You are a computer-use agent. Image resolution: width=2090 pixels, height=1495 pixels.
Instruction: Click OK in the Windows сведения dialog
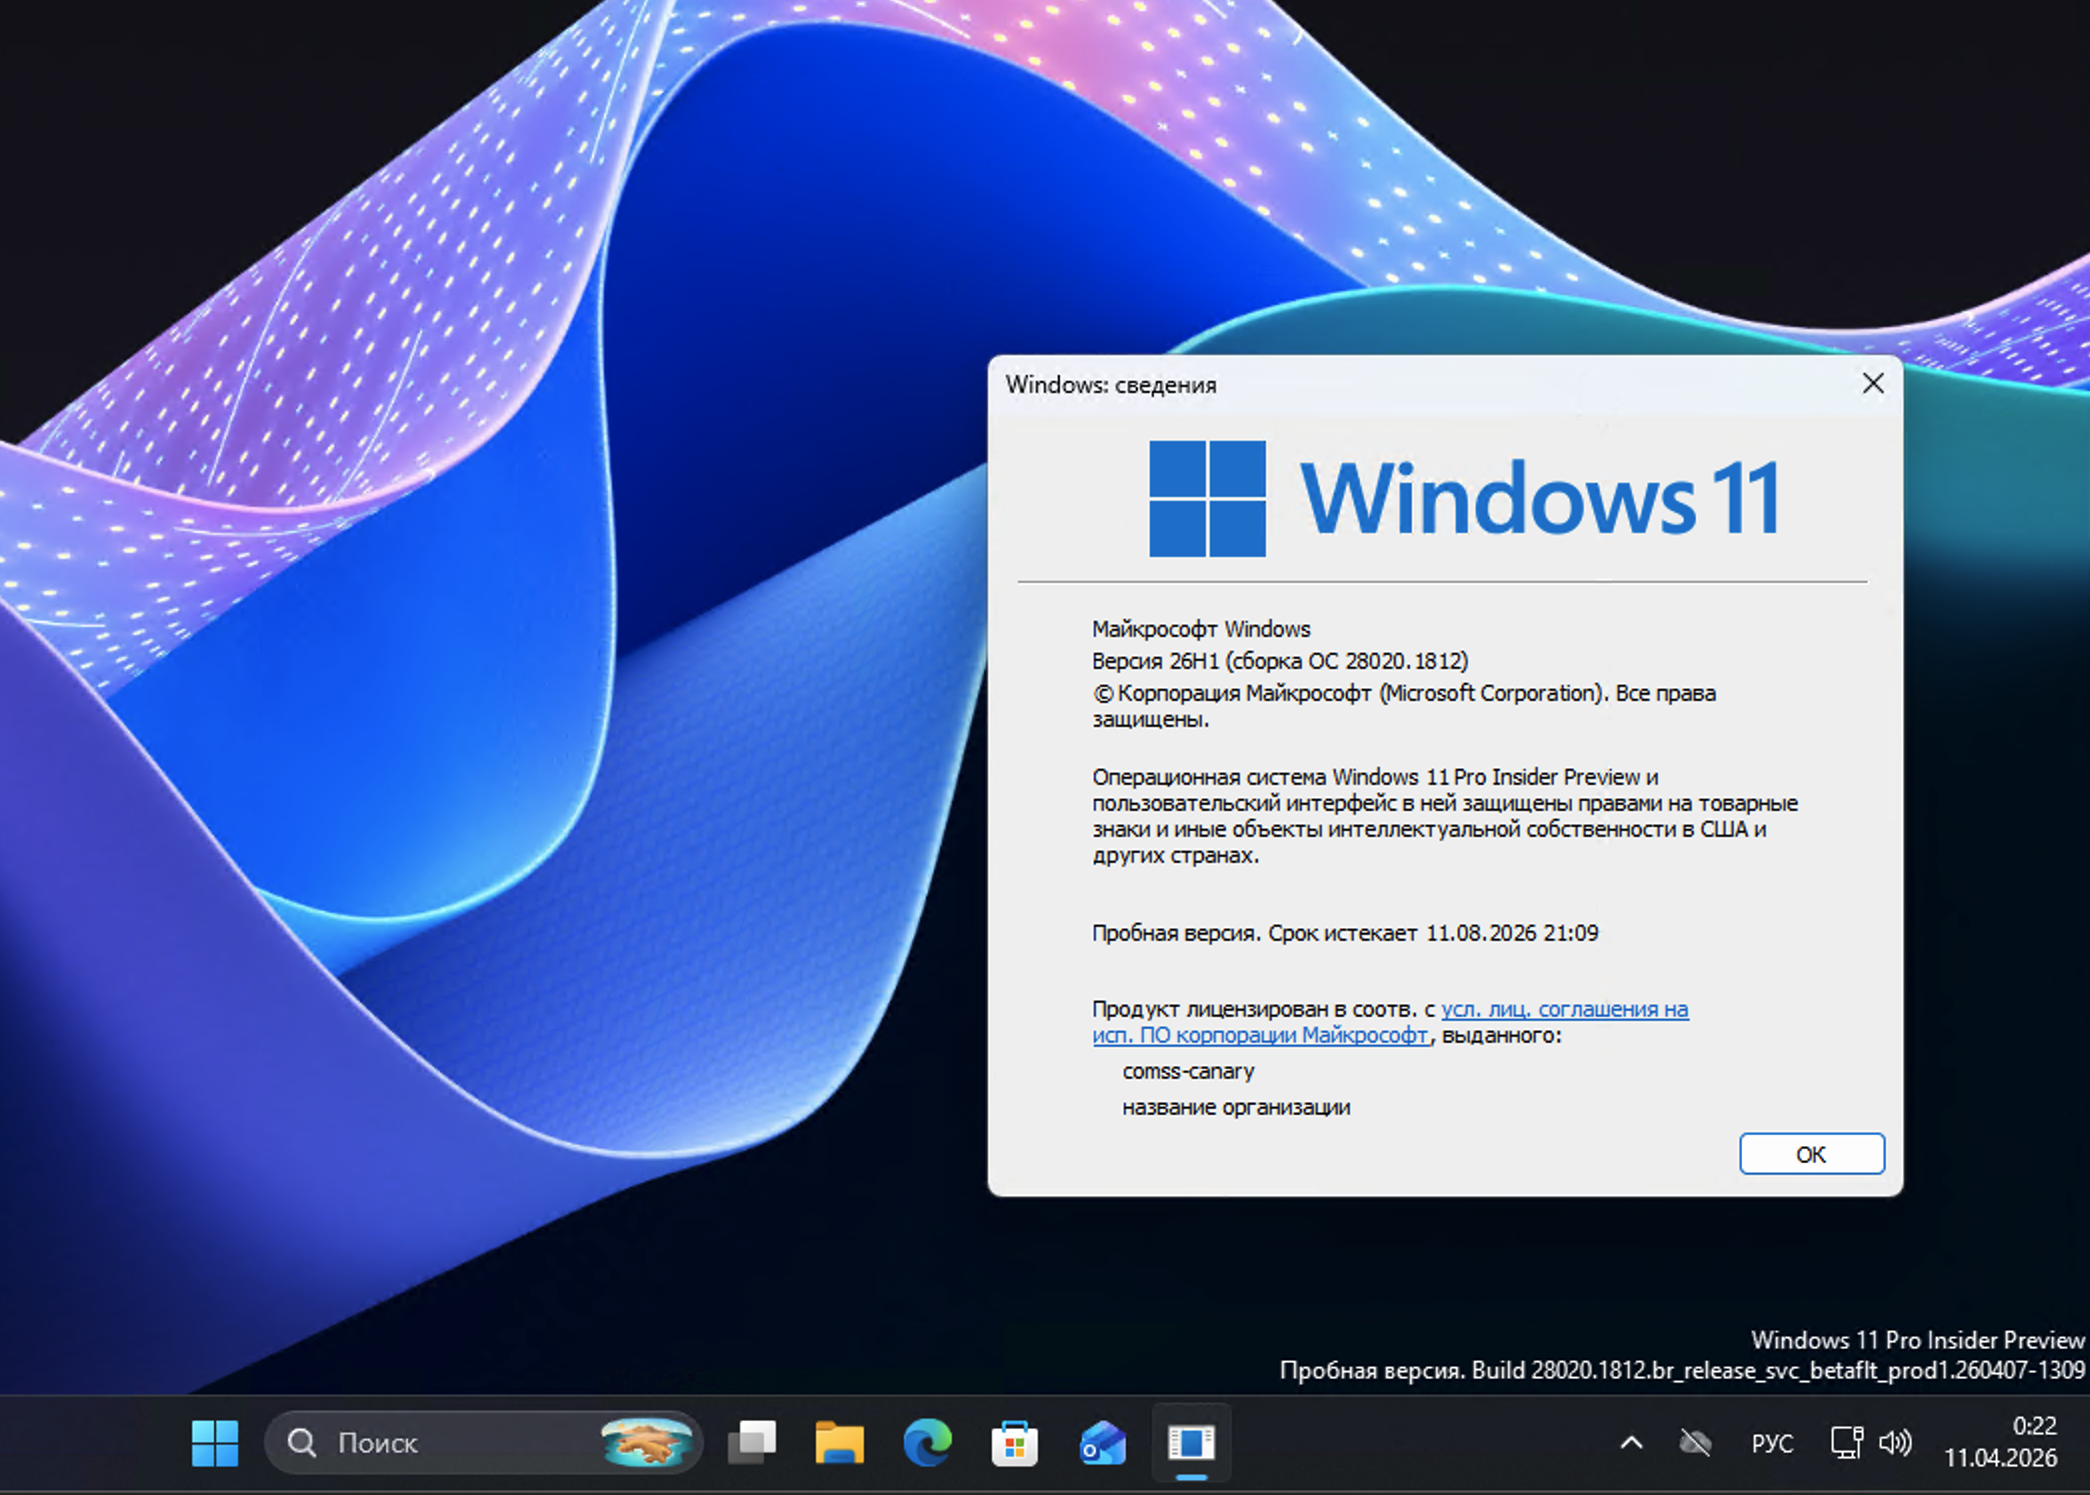point(1811,1153)
